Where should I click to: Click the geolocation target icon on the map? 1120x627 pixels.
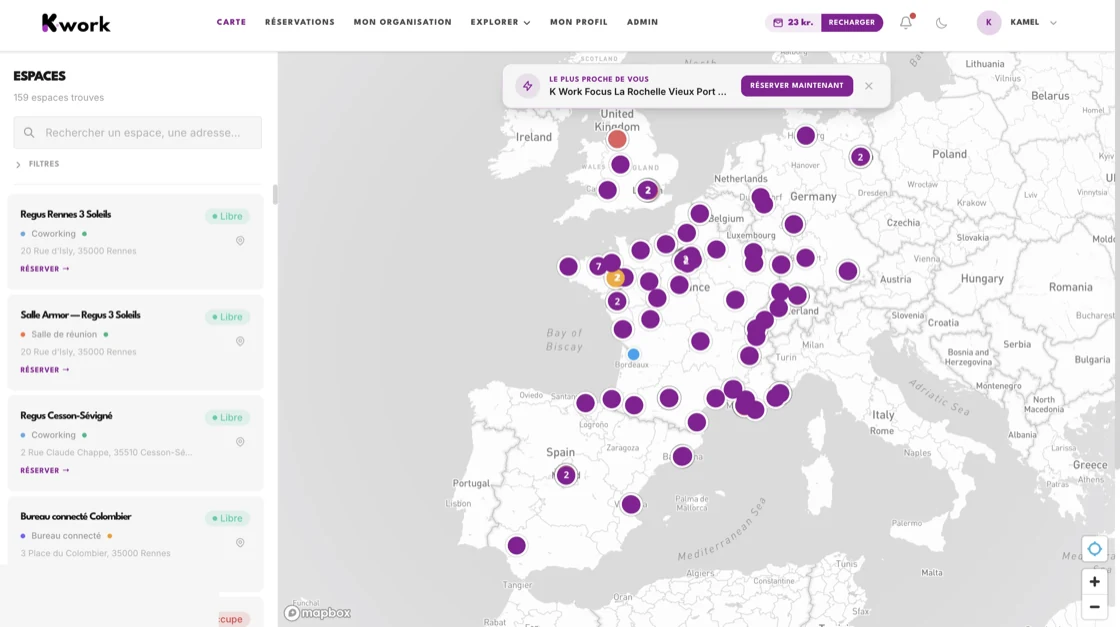tap(1094, 548)
